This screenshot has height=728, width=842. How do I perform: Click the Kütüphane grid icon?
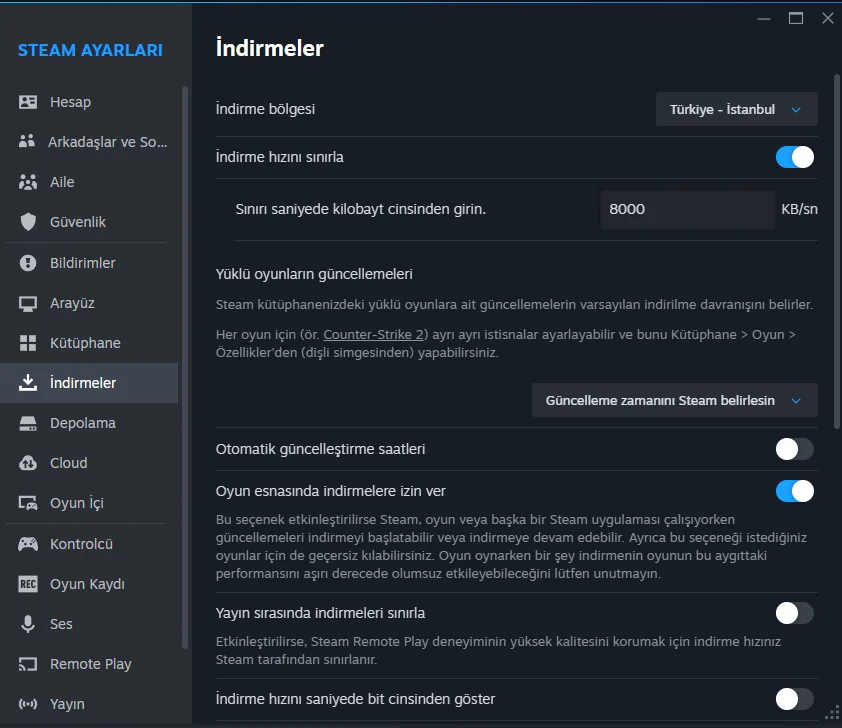[x=28, y=343]
